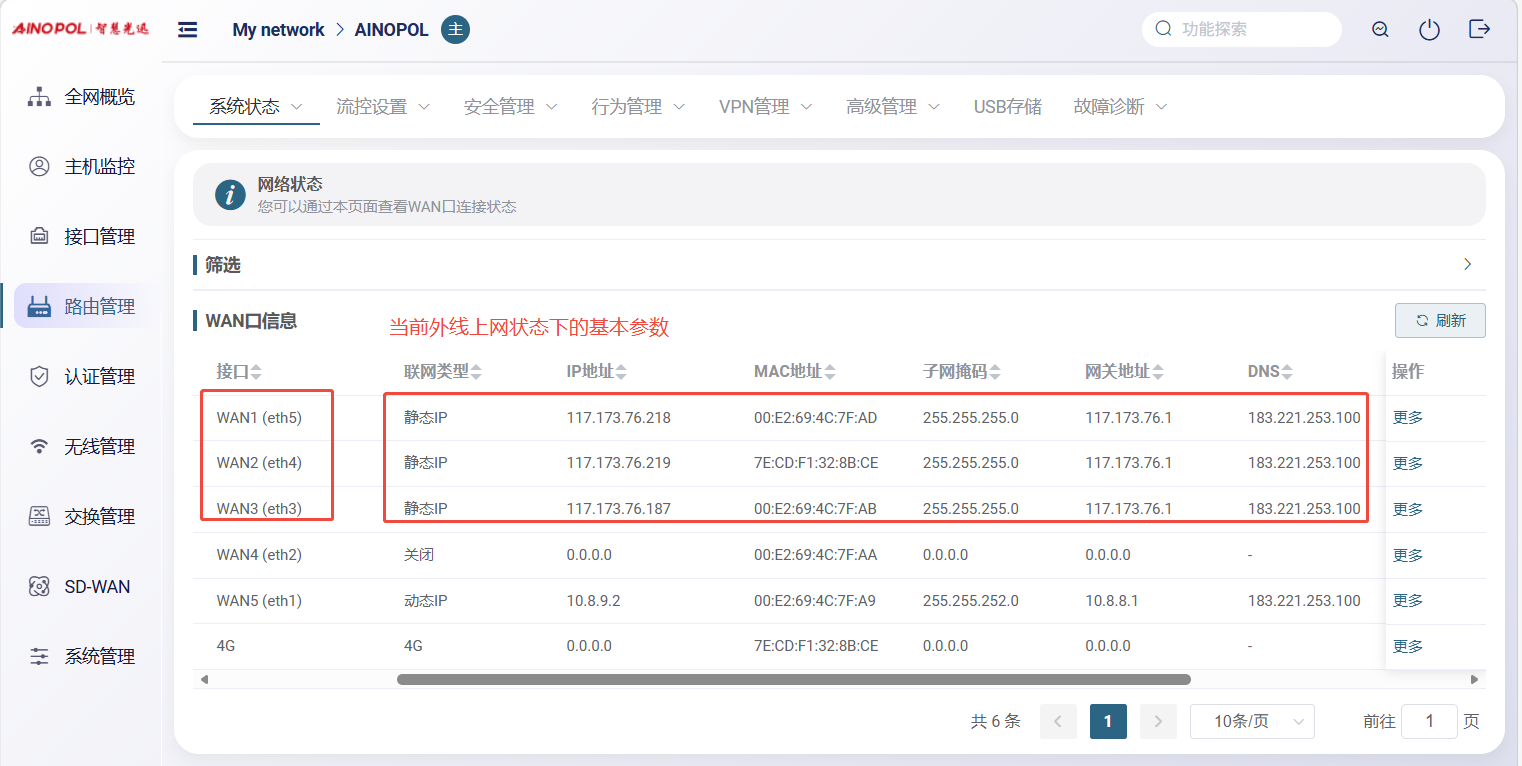Click the logout icon at top right

point(1479,30)
